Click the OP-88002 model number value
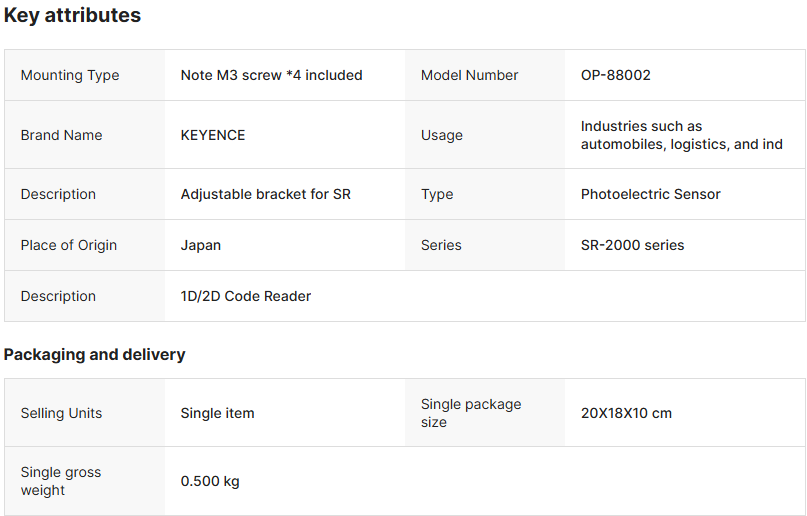This screenshot has height=516, width=807. (615, 75)
